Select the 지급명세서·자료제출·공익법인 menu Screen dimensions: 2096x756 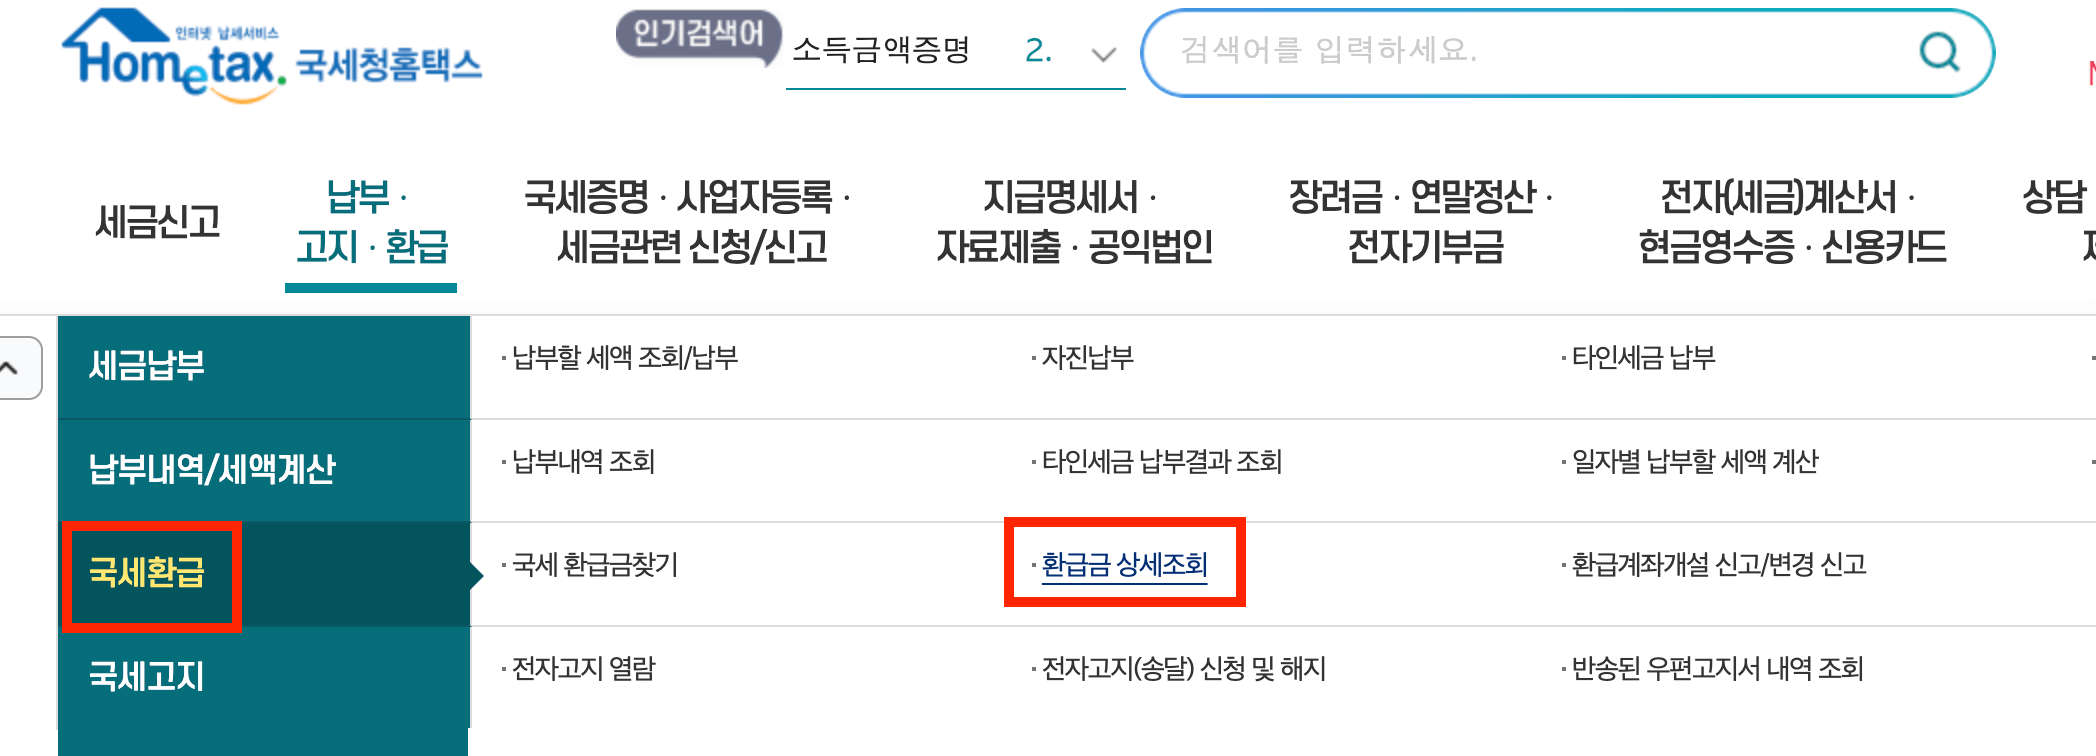(1073, 222)
